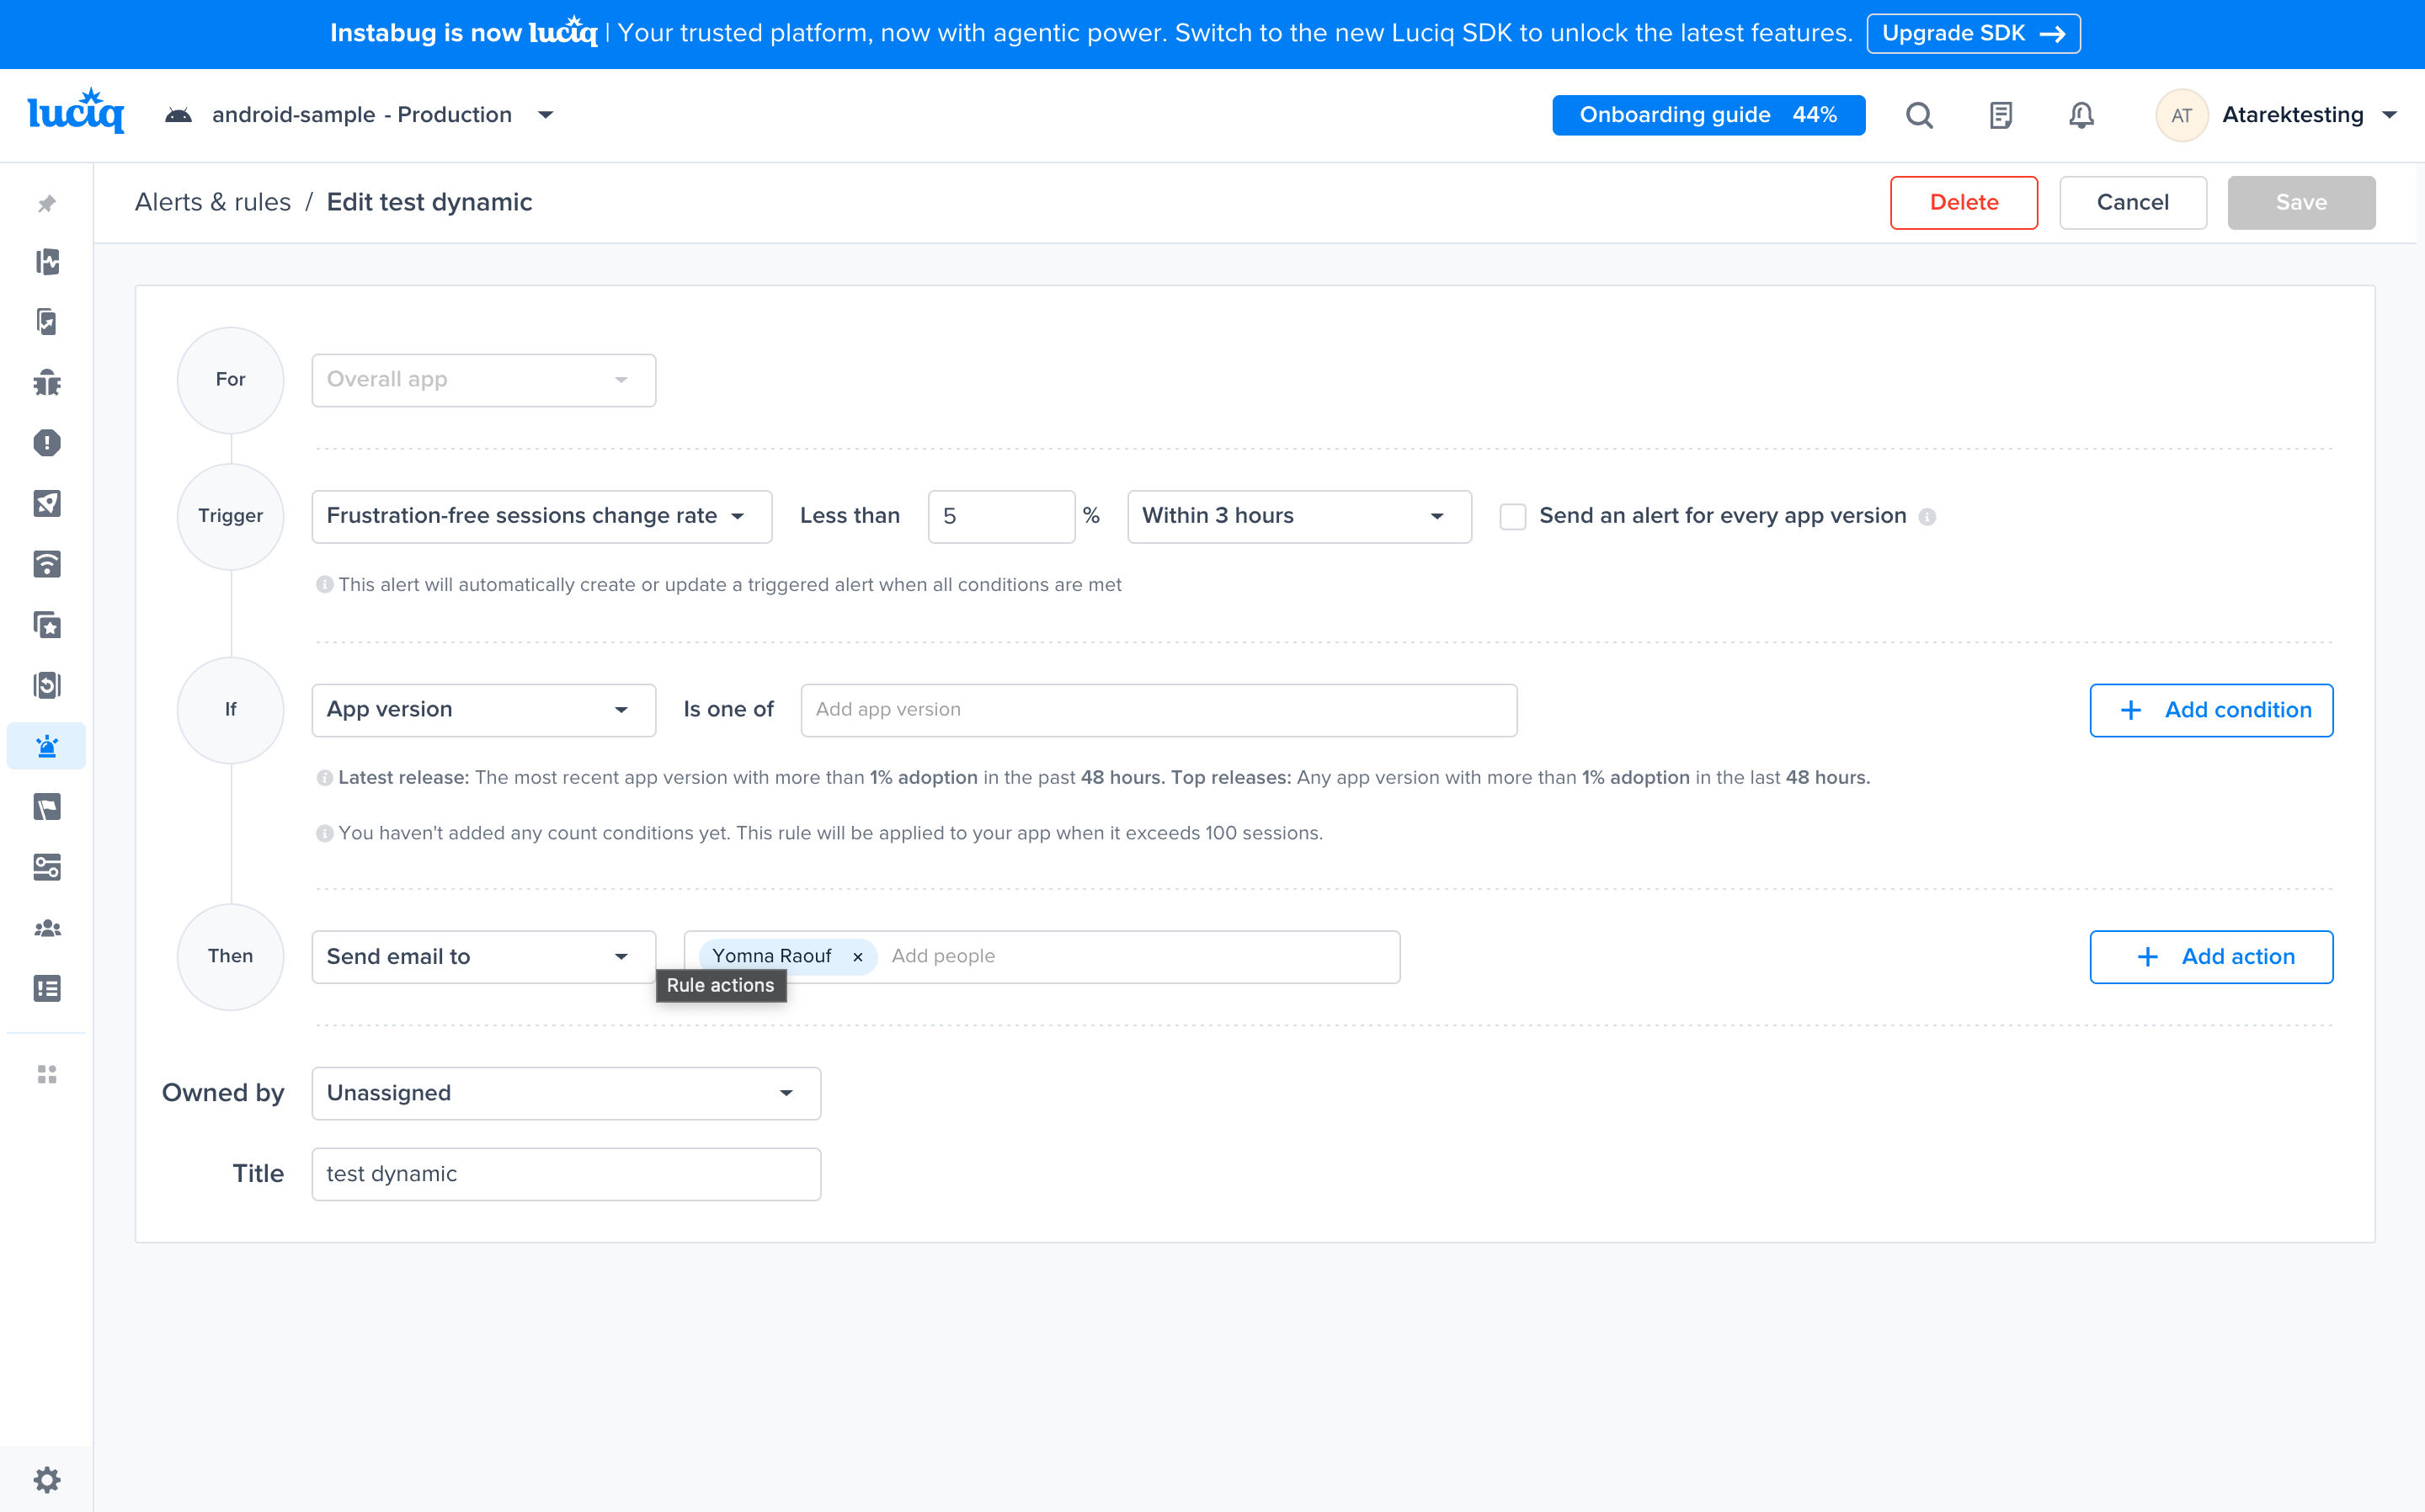This screenshot has width=2425, height=1512.
Task: Click Add condition button
Action: (2210, 710)
